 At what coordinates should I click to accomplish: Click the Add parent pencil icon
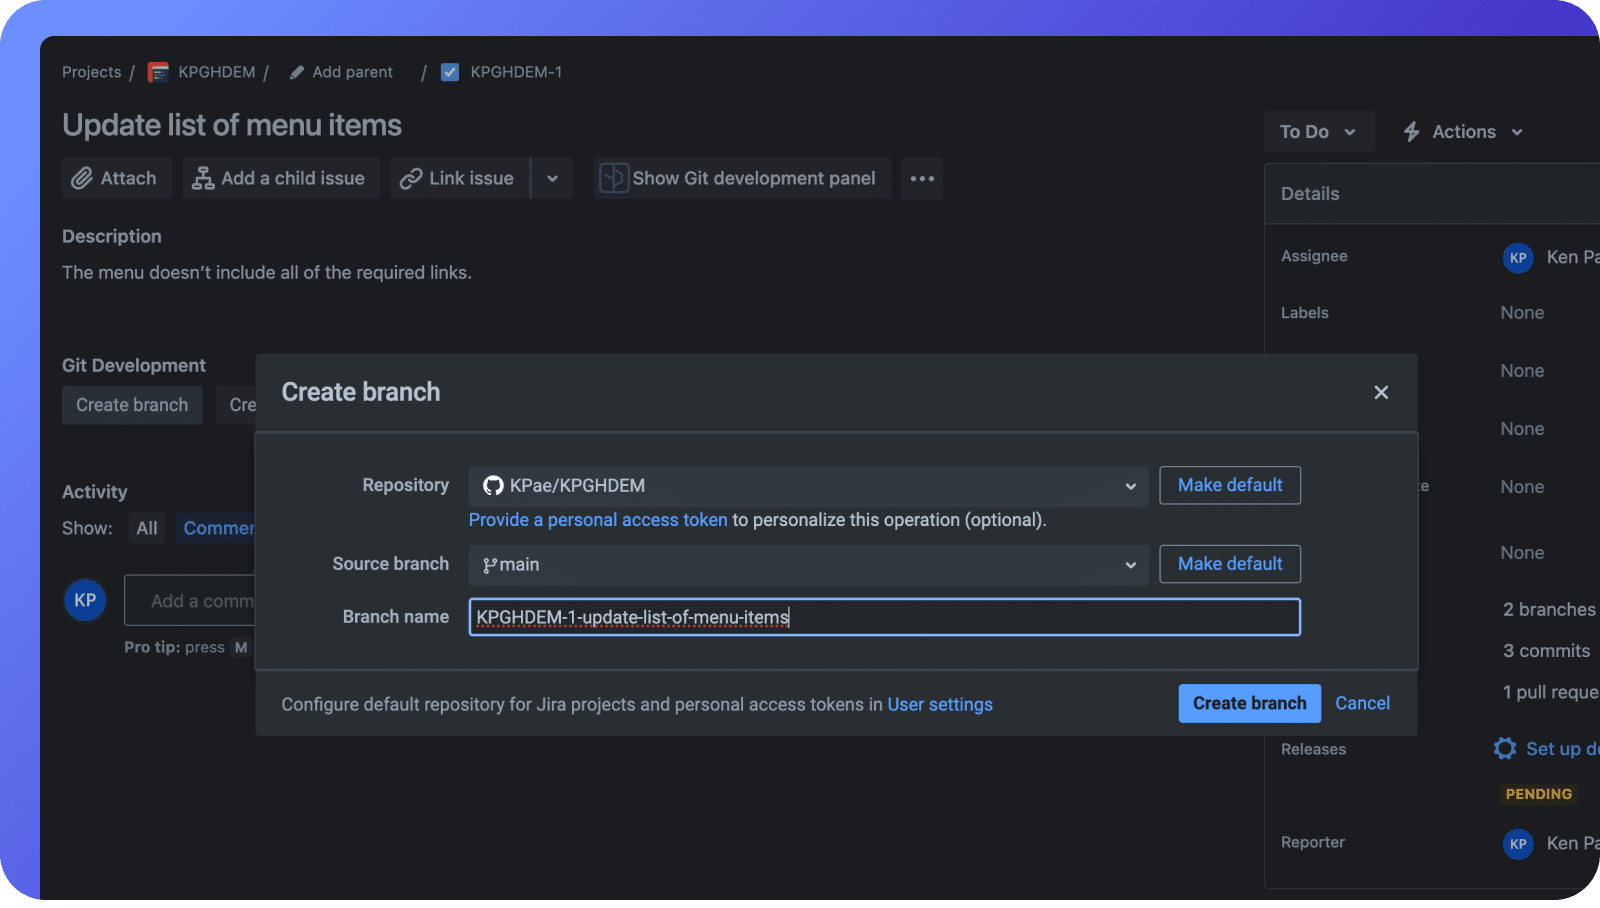click(x=296, y=72)
